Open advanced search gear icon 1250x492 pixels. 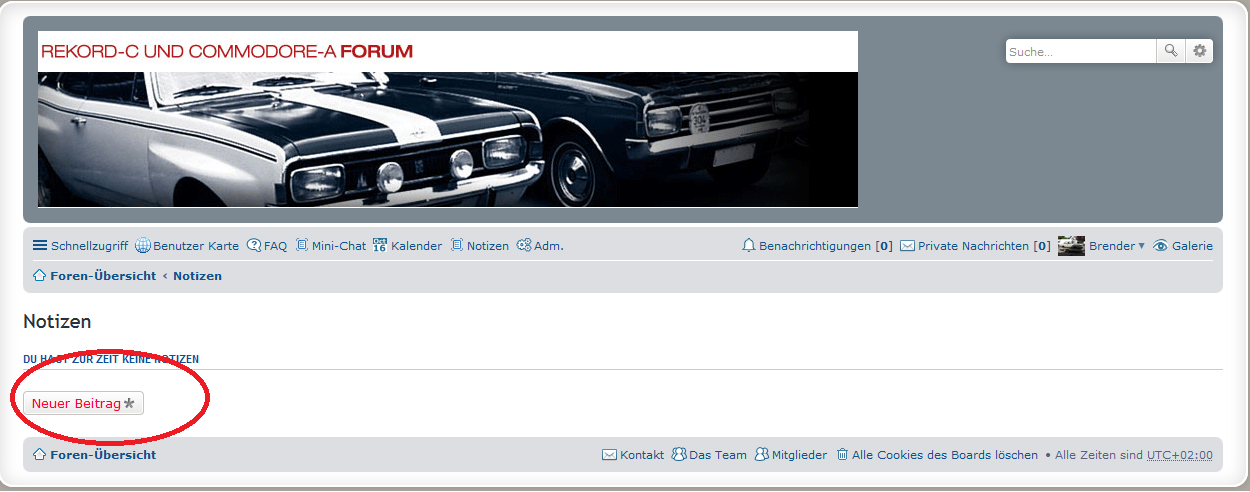tap(1200, 51)
